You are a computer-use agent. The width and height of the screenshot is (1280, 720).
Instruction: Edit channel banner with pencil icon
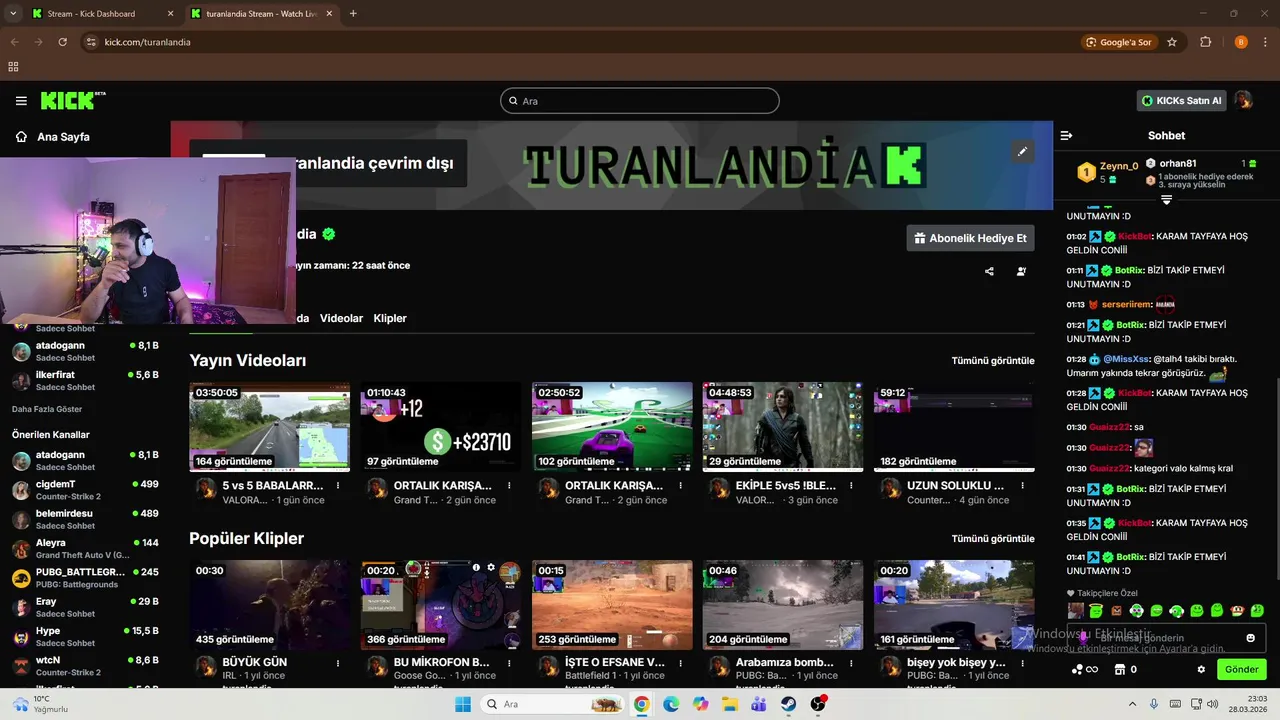pos(1022,152)
